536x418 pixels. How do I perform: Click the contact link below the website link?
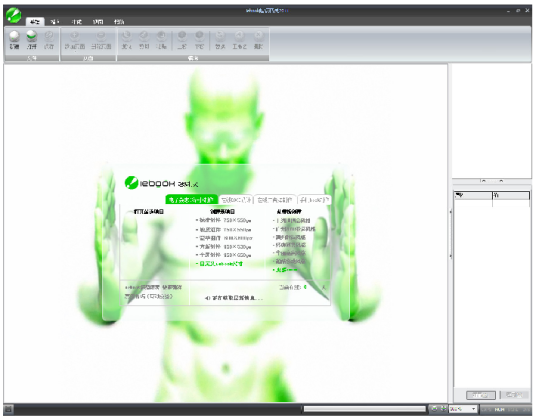[149, 296]
